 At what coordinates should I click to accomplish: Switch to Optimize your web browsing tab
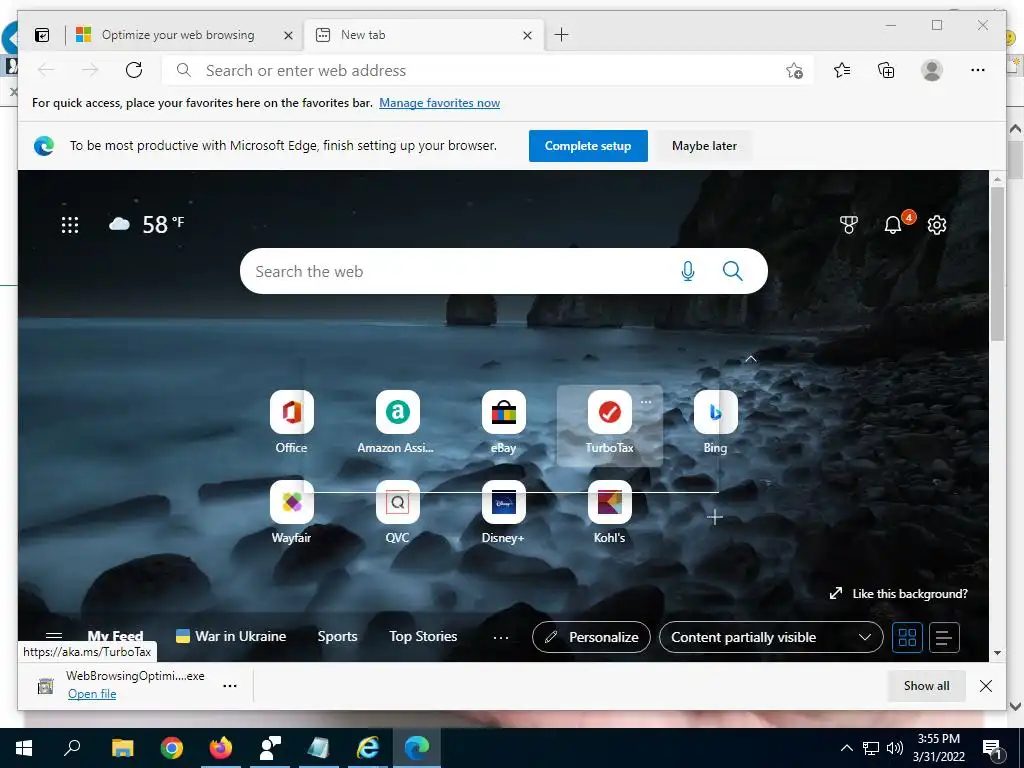point(178,35)
